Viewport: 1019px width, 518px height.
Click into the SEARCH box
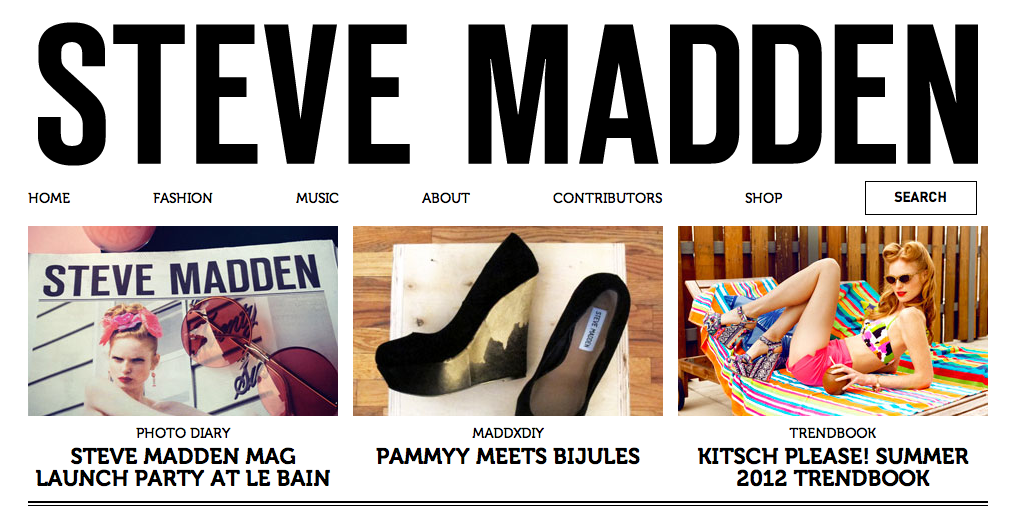pos(921,198)
